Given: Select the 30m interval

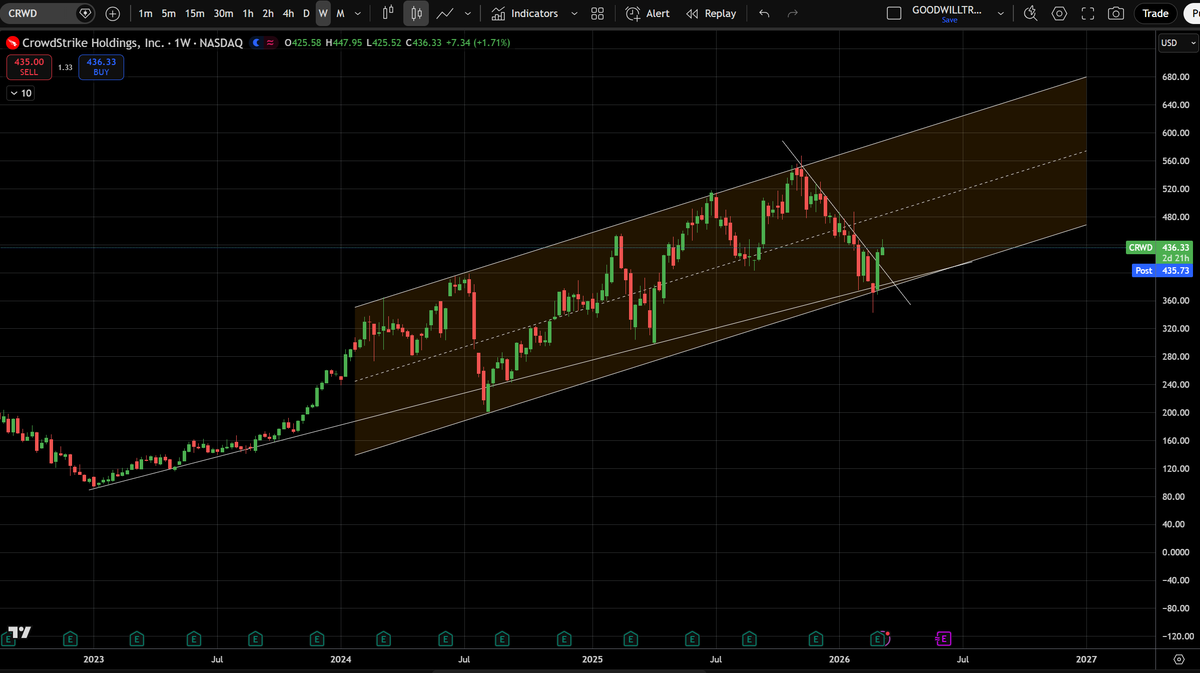Looking at the screenshot, I should pyautogui.click(x=223, y=13).
